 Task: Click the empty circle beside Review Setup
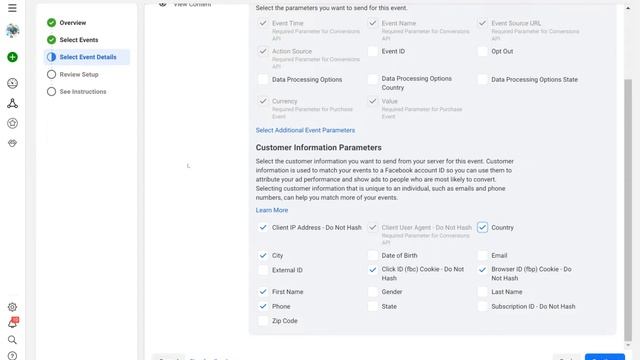tap(51, 74)
